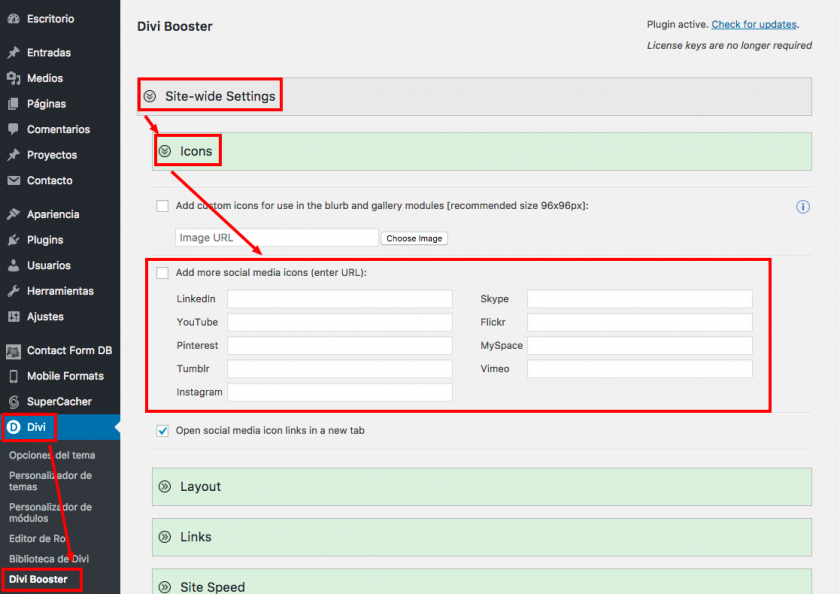The height and width of the screenshot is (594, 840).
Task: Click the Flickr URL field
Action: click(640, 322)
